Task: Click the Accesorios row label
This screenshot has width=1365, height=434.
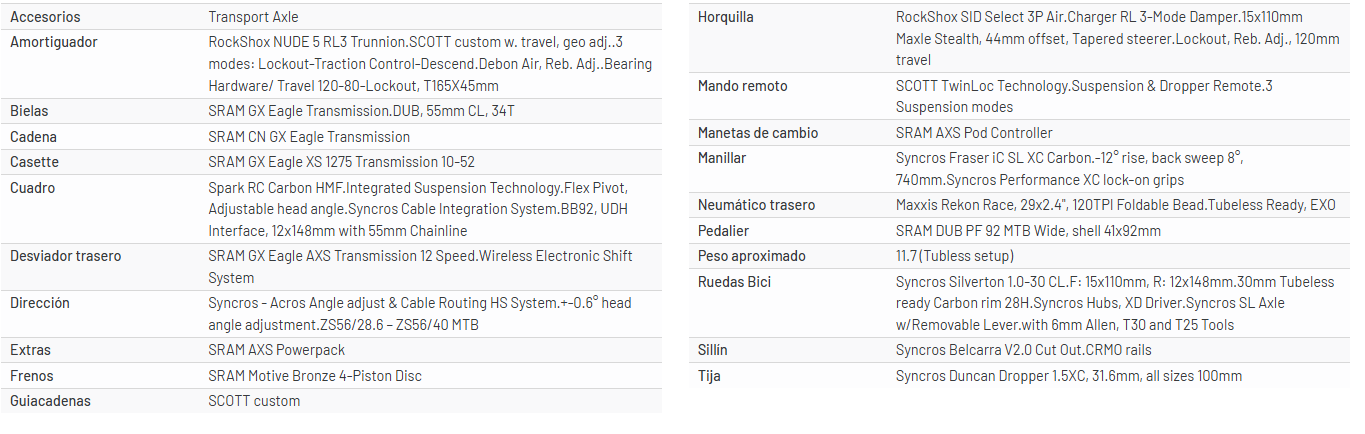Action: pos(45,17)
